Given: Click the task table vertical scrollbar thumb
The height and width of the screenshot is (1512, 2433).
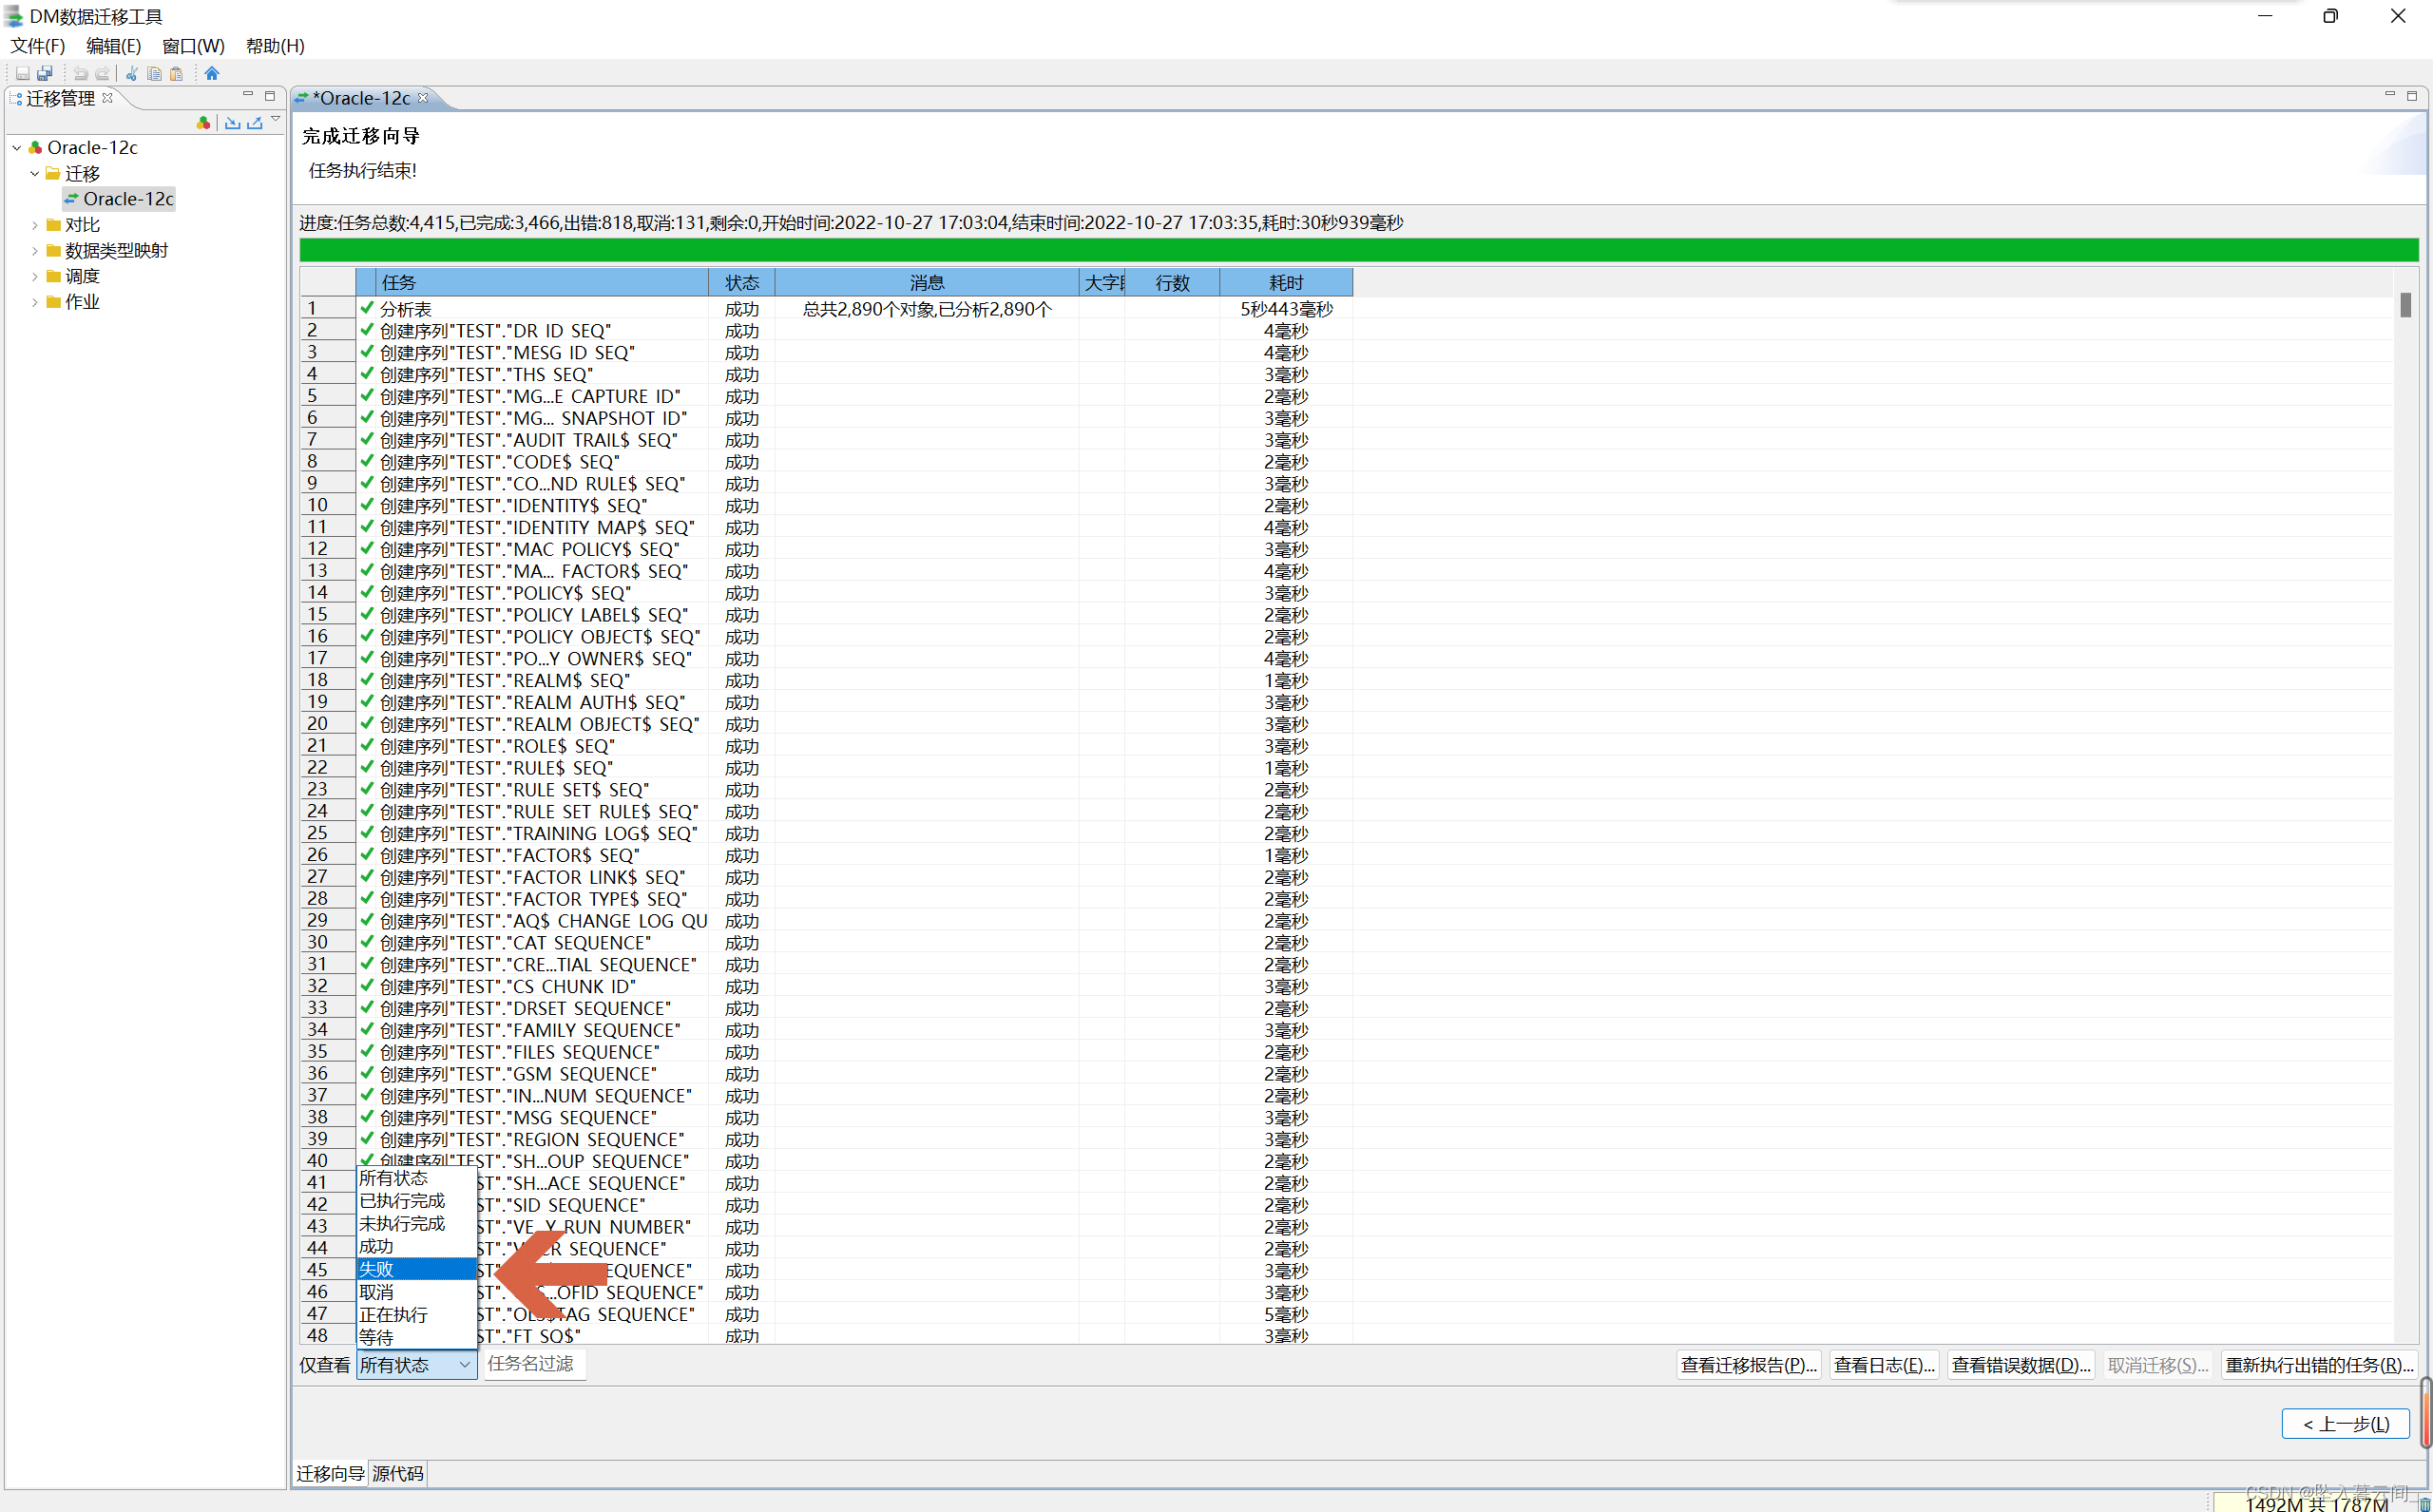Looking at the screenshot, I should click(2405, 304).
